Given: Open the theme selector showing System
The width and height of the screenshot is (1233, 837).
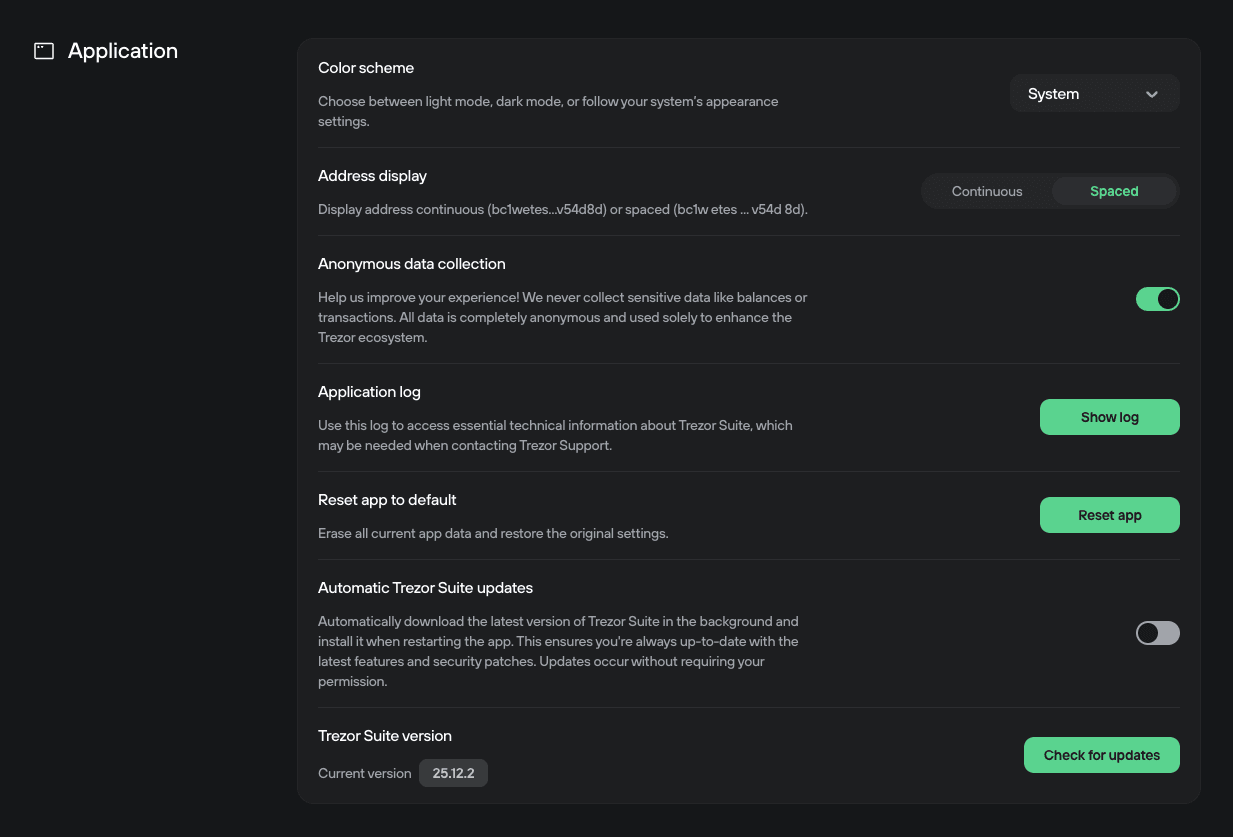Looking at the screenshot, I should [x=1094, y=93].
